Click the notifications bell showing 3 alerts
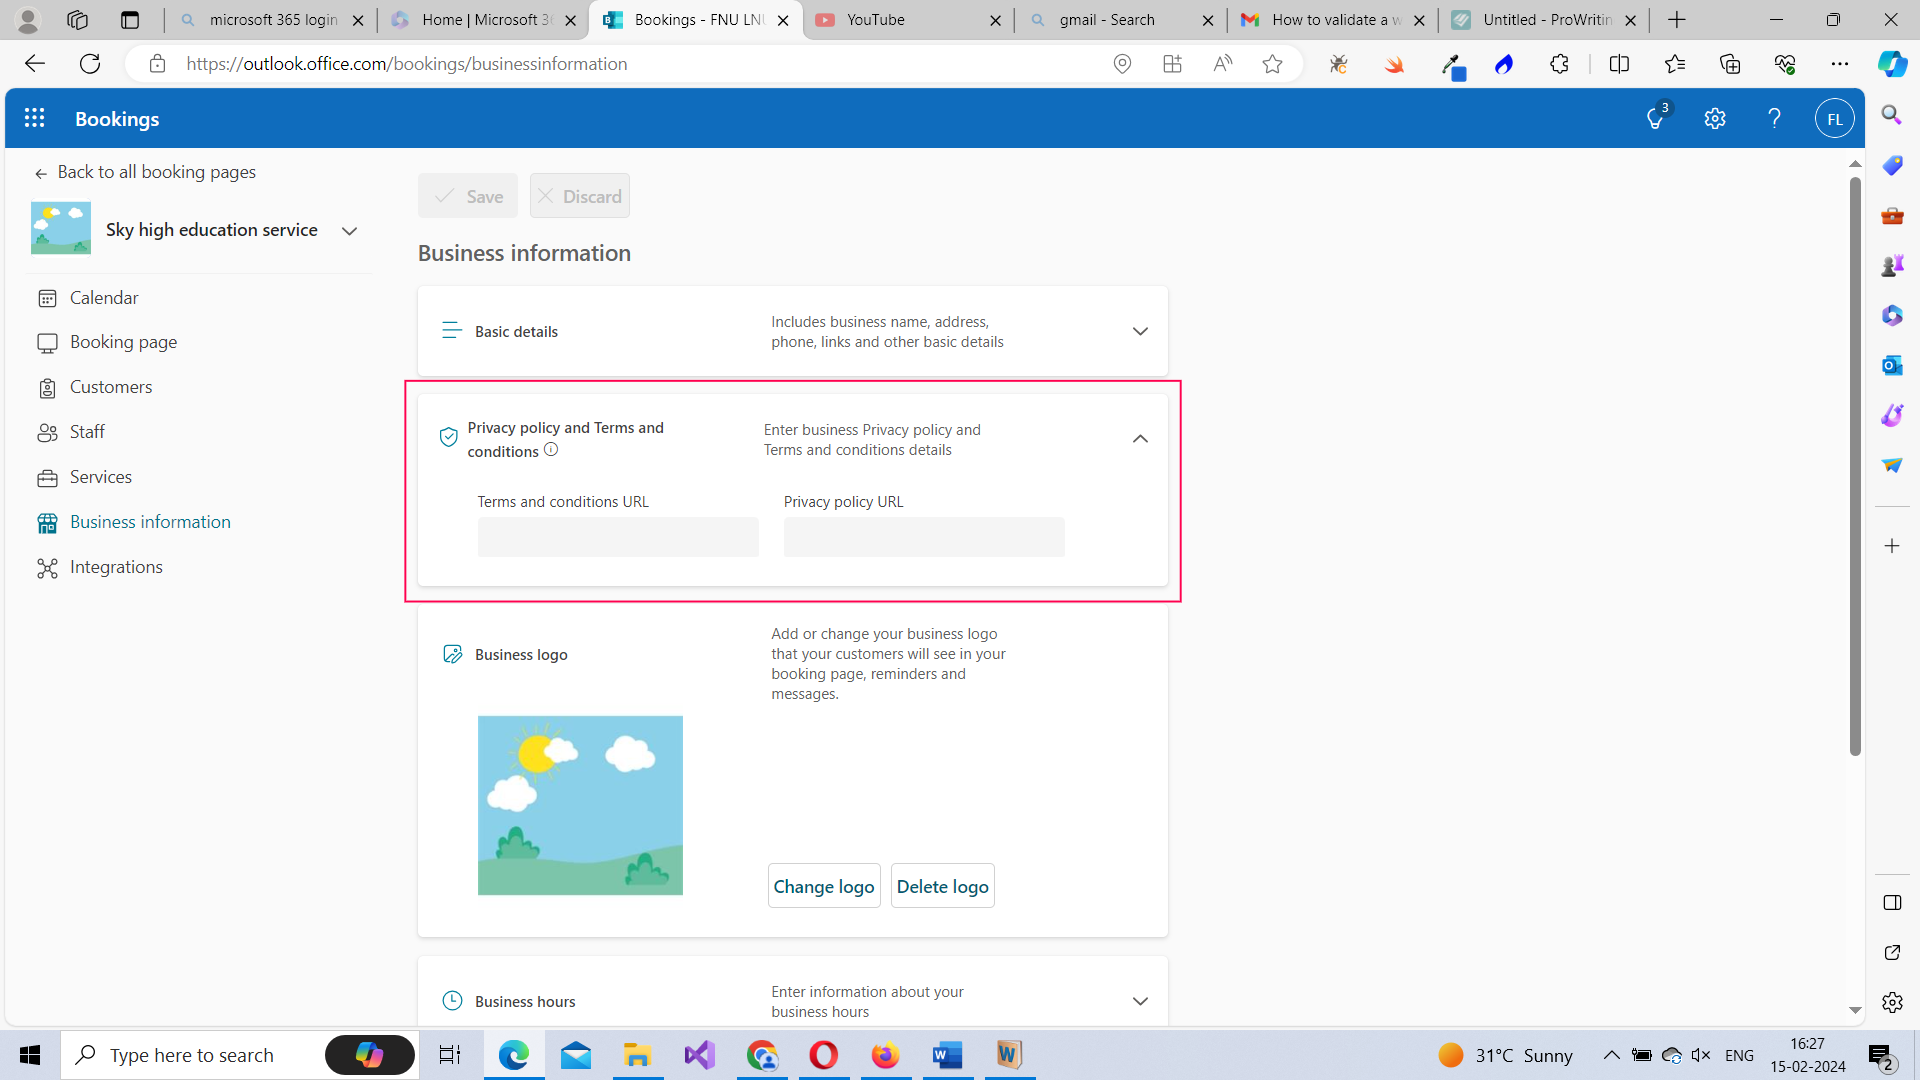 tap(1655, 117)
